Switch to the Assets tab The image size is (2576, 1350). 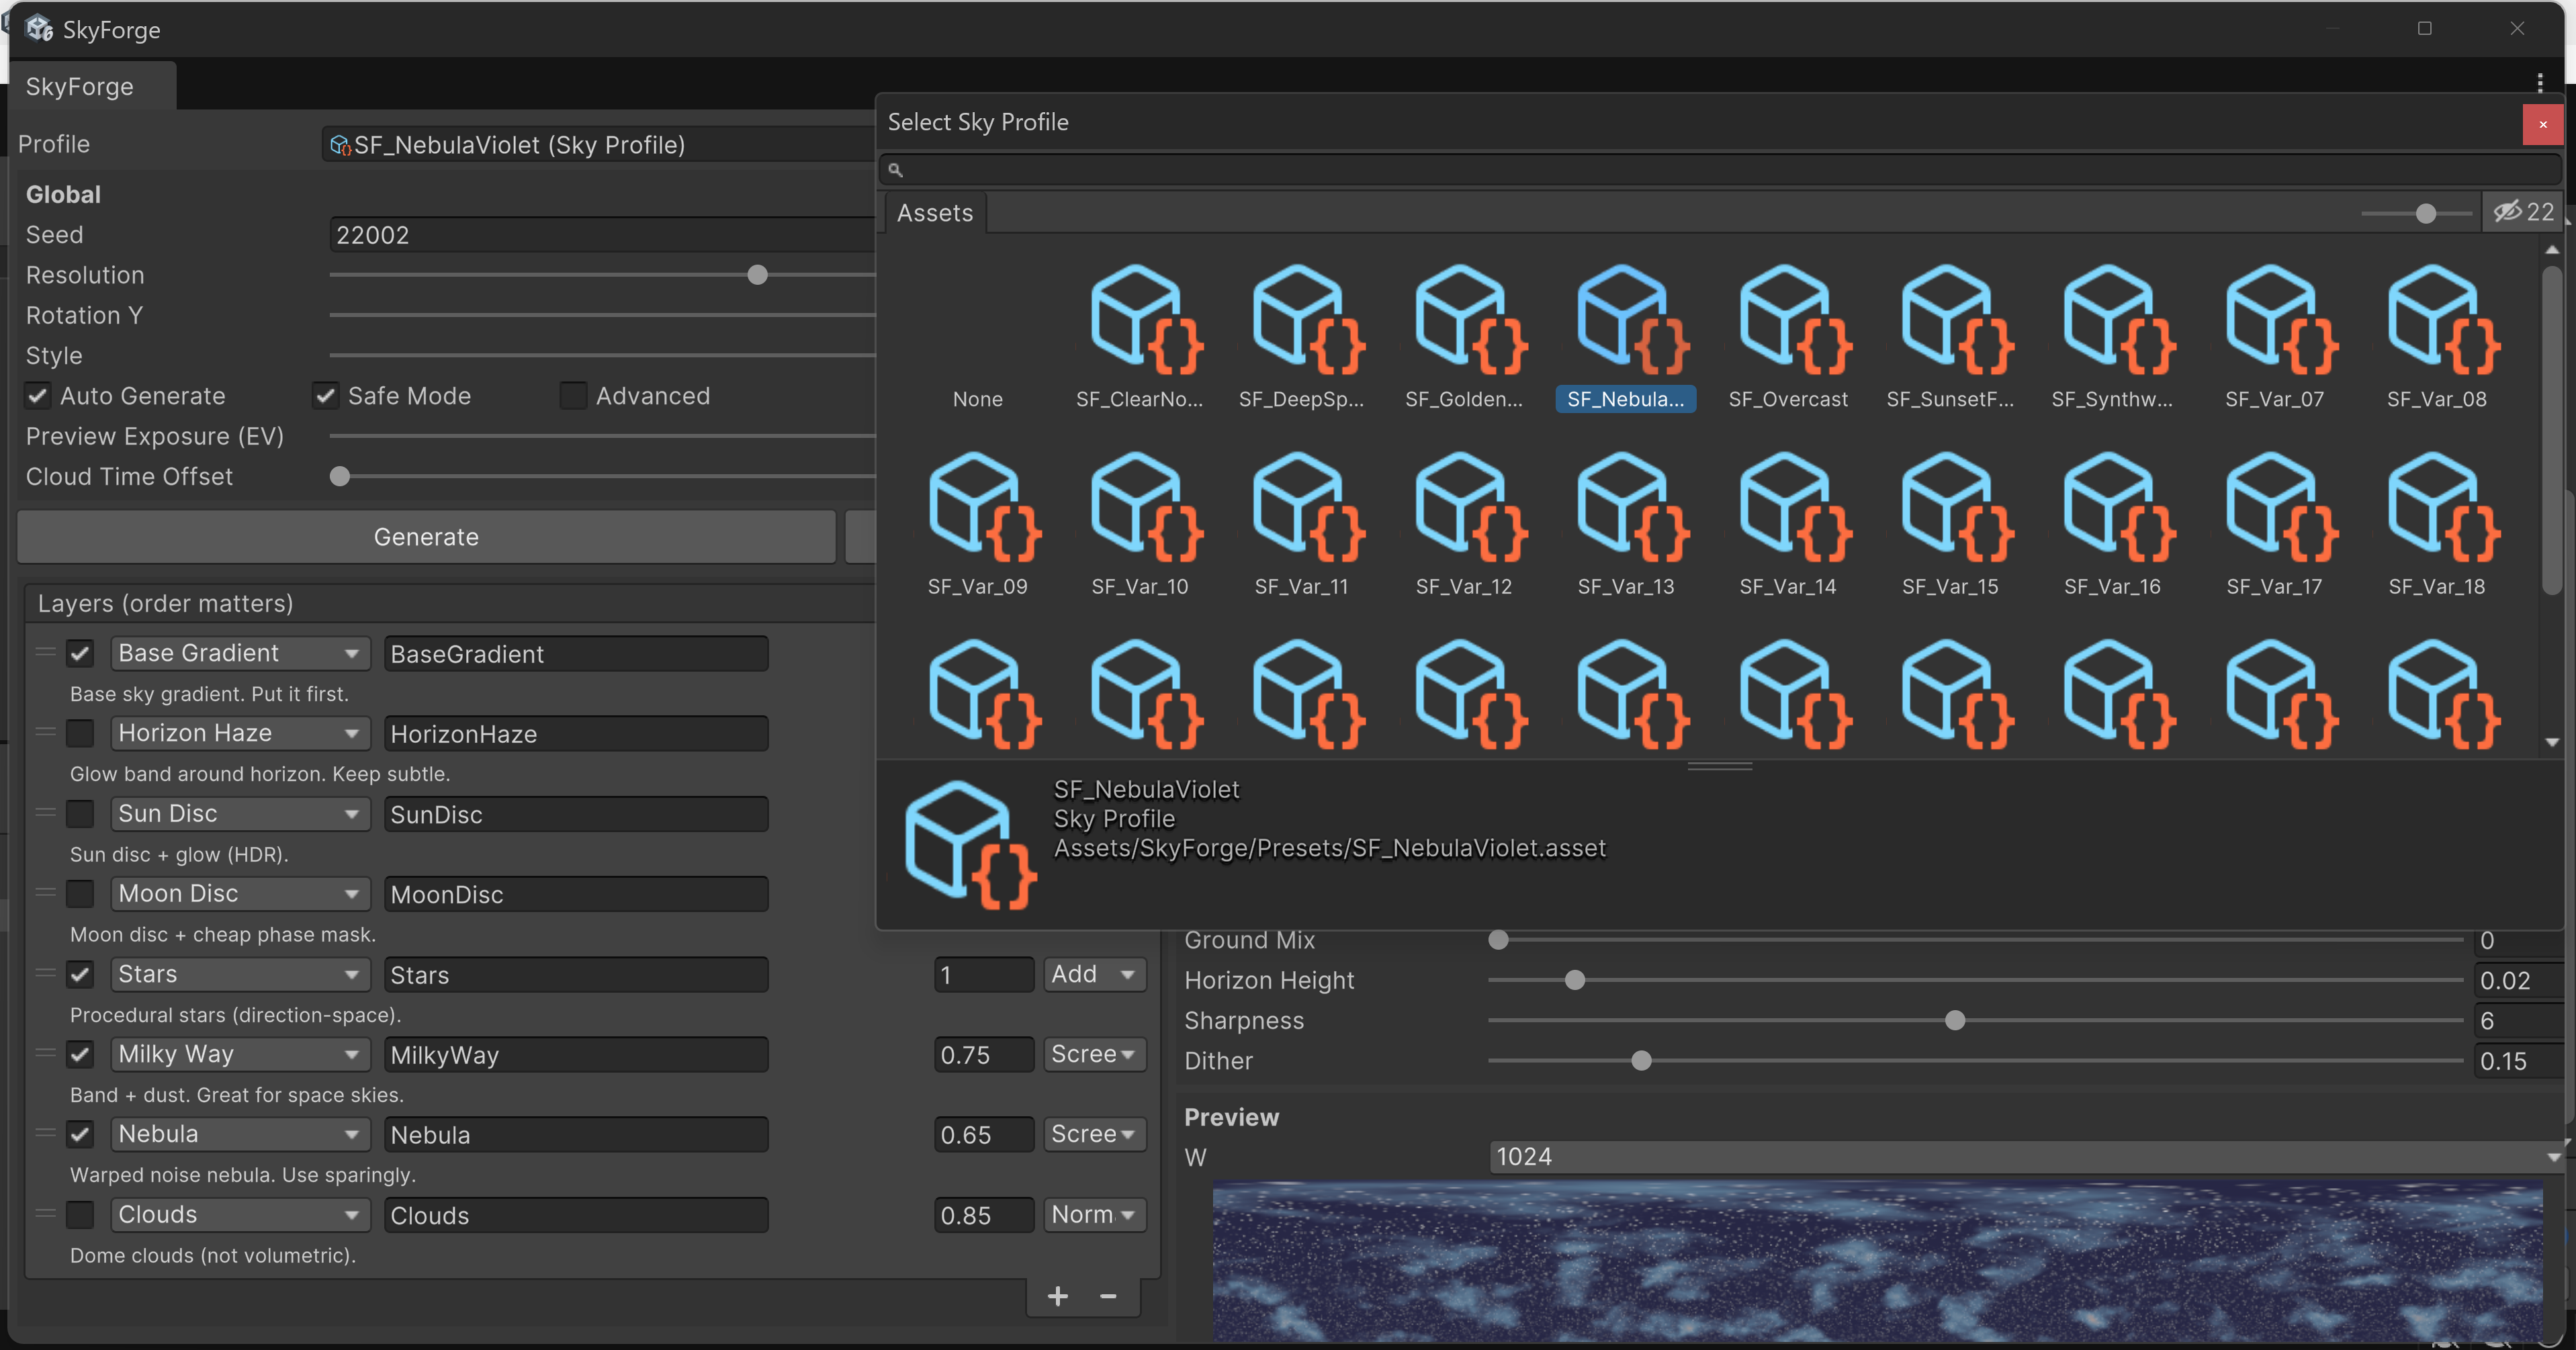934,213
